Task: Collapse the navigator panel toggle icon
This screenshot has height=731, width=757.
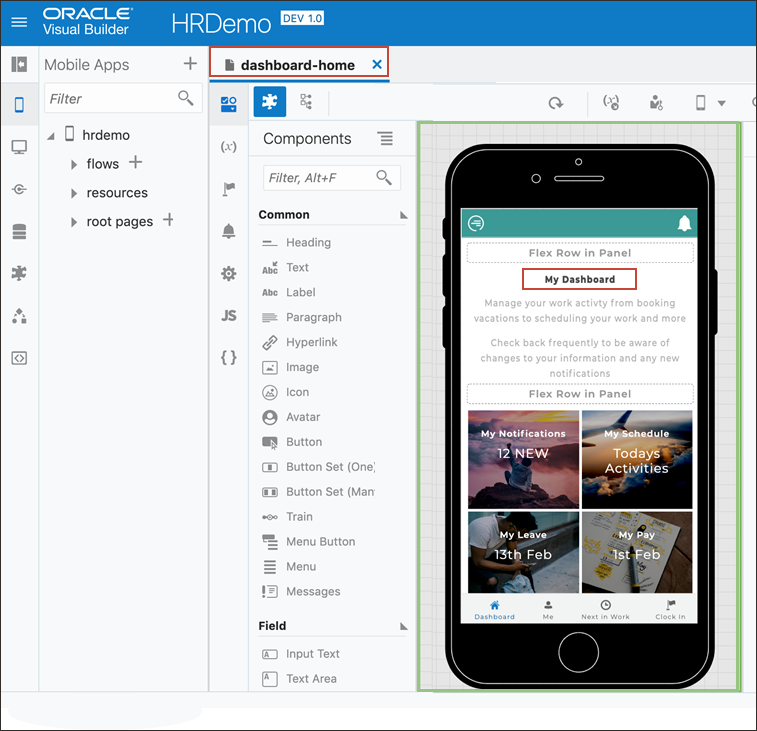Action: pos(19,64)
